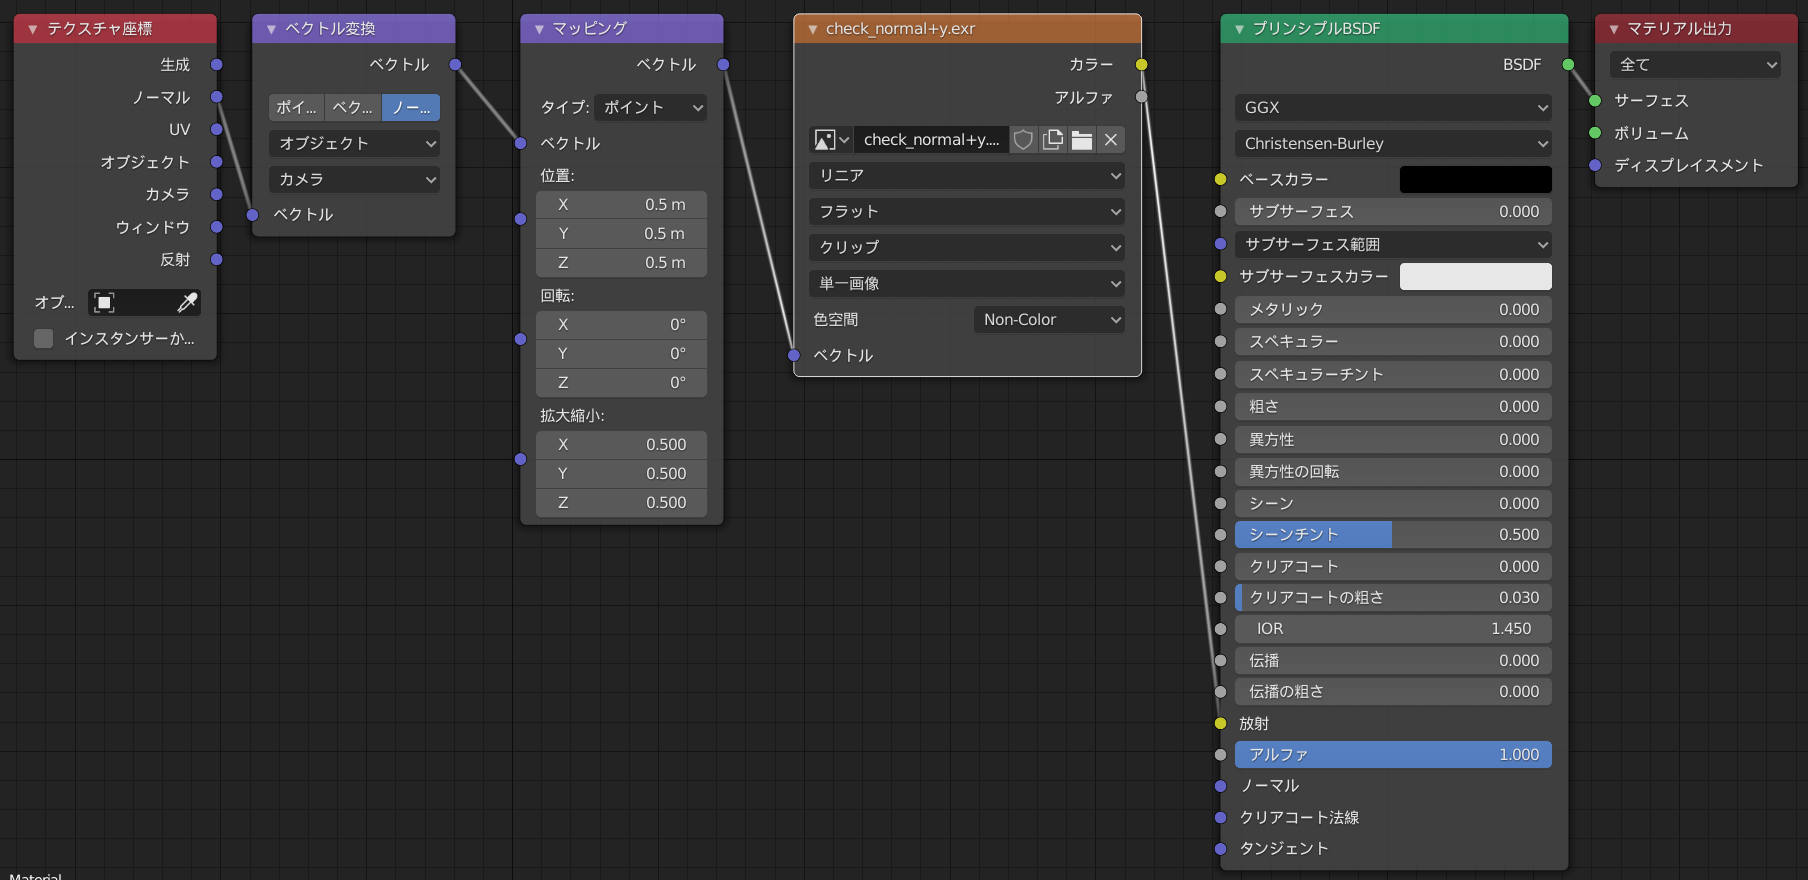The width and height of the screenshot is (1808, 880).
Task: Click the 粗さ value field
Action: [1393, 406]
